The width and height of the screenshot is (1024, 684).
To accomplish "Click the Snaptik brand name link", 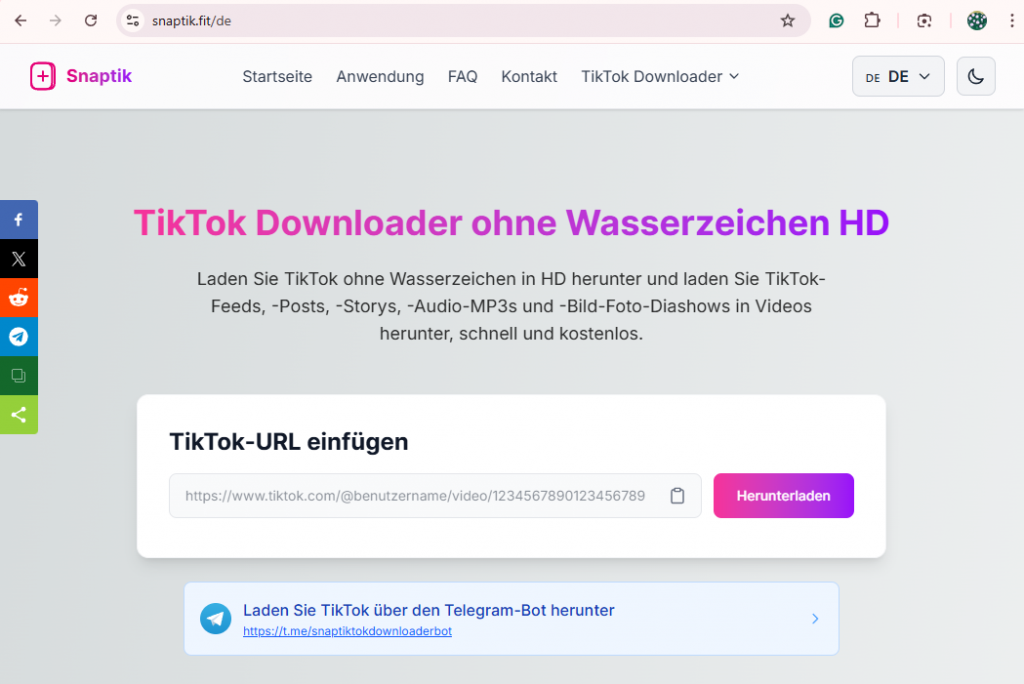I will tap(99, 76).
